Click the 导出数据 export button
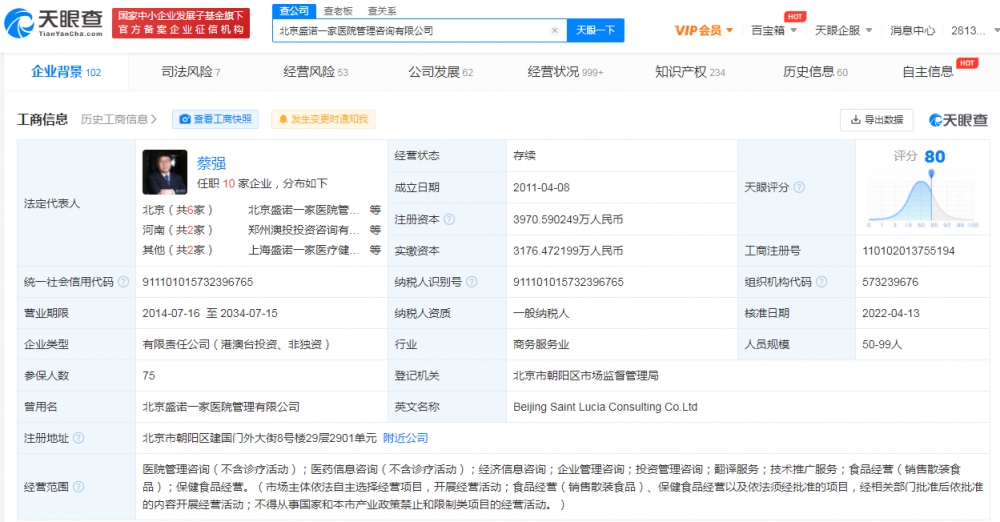The width and height of the screenshot is (1000, 522). 877,120
